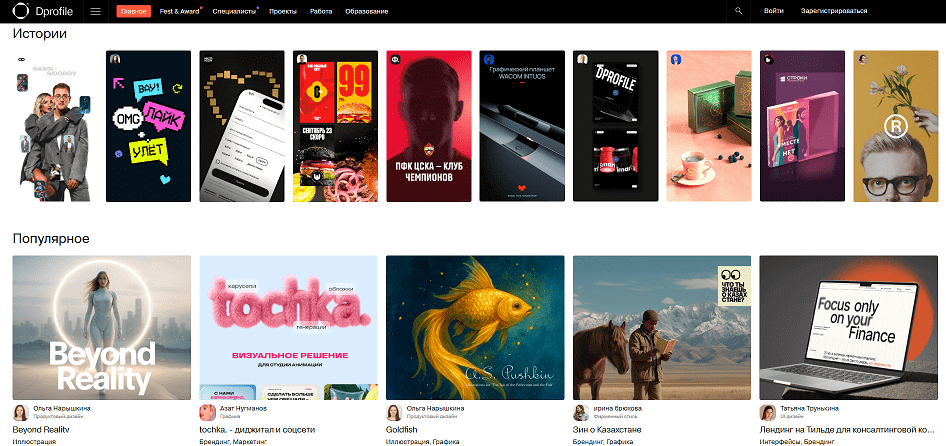Click avatar icon on ЦСКА story
This screenshot has height=446, width=946.
point(396,59)
